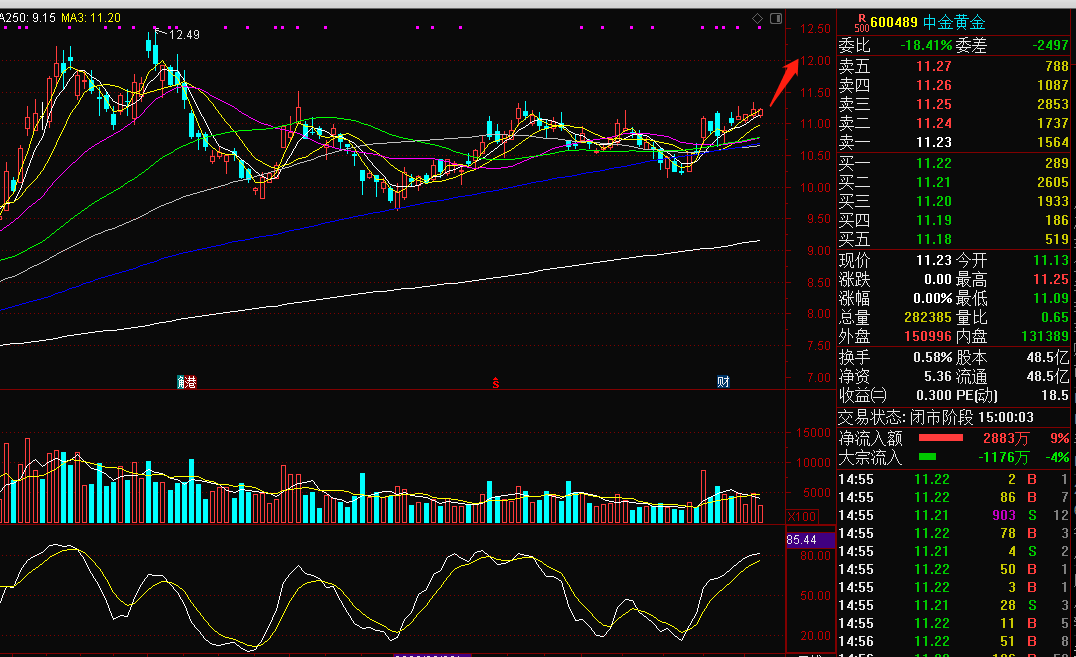Click the X100 volume unit label

coord(802,516)
